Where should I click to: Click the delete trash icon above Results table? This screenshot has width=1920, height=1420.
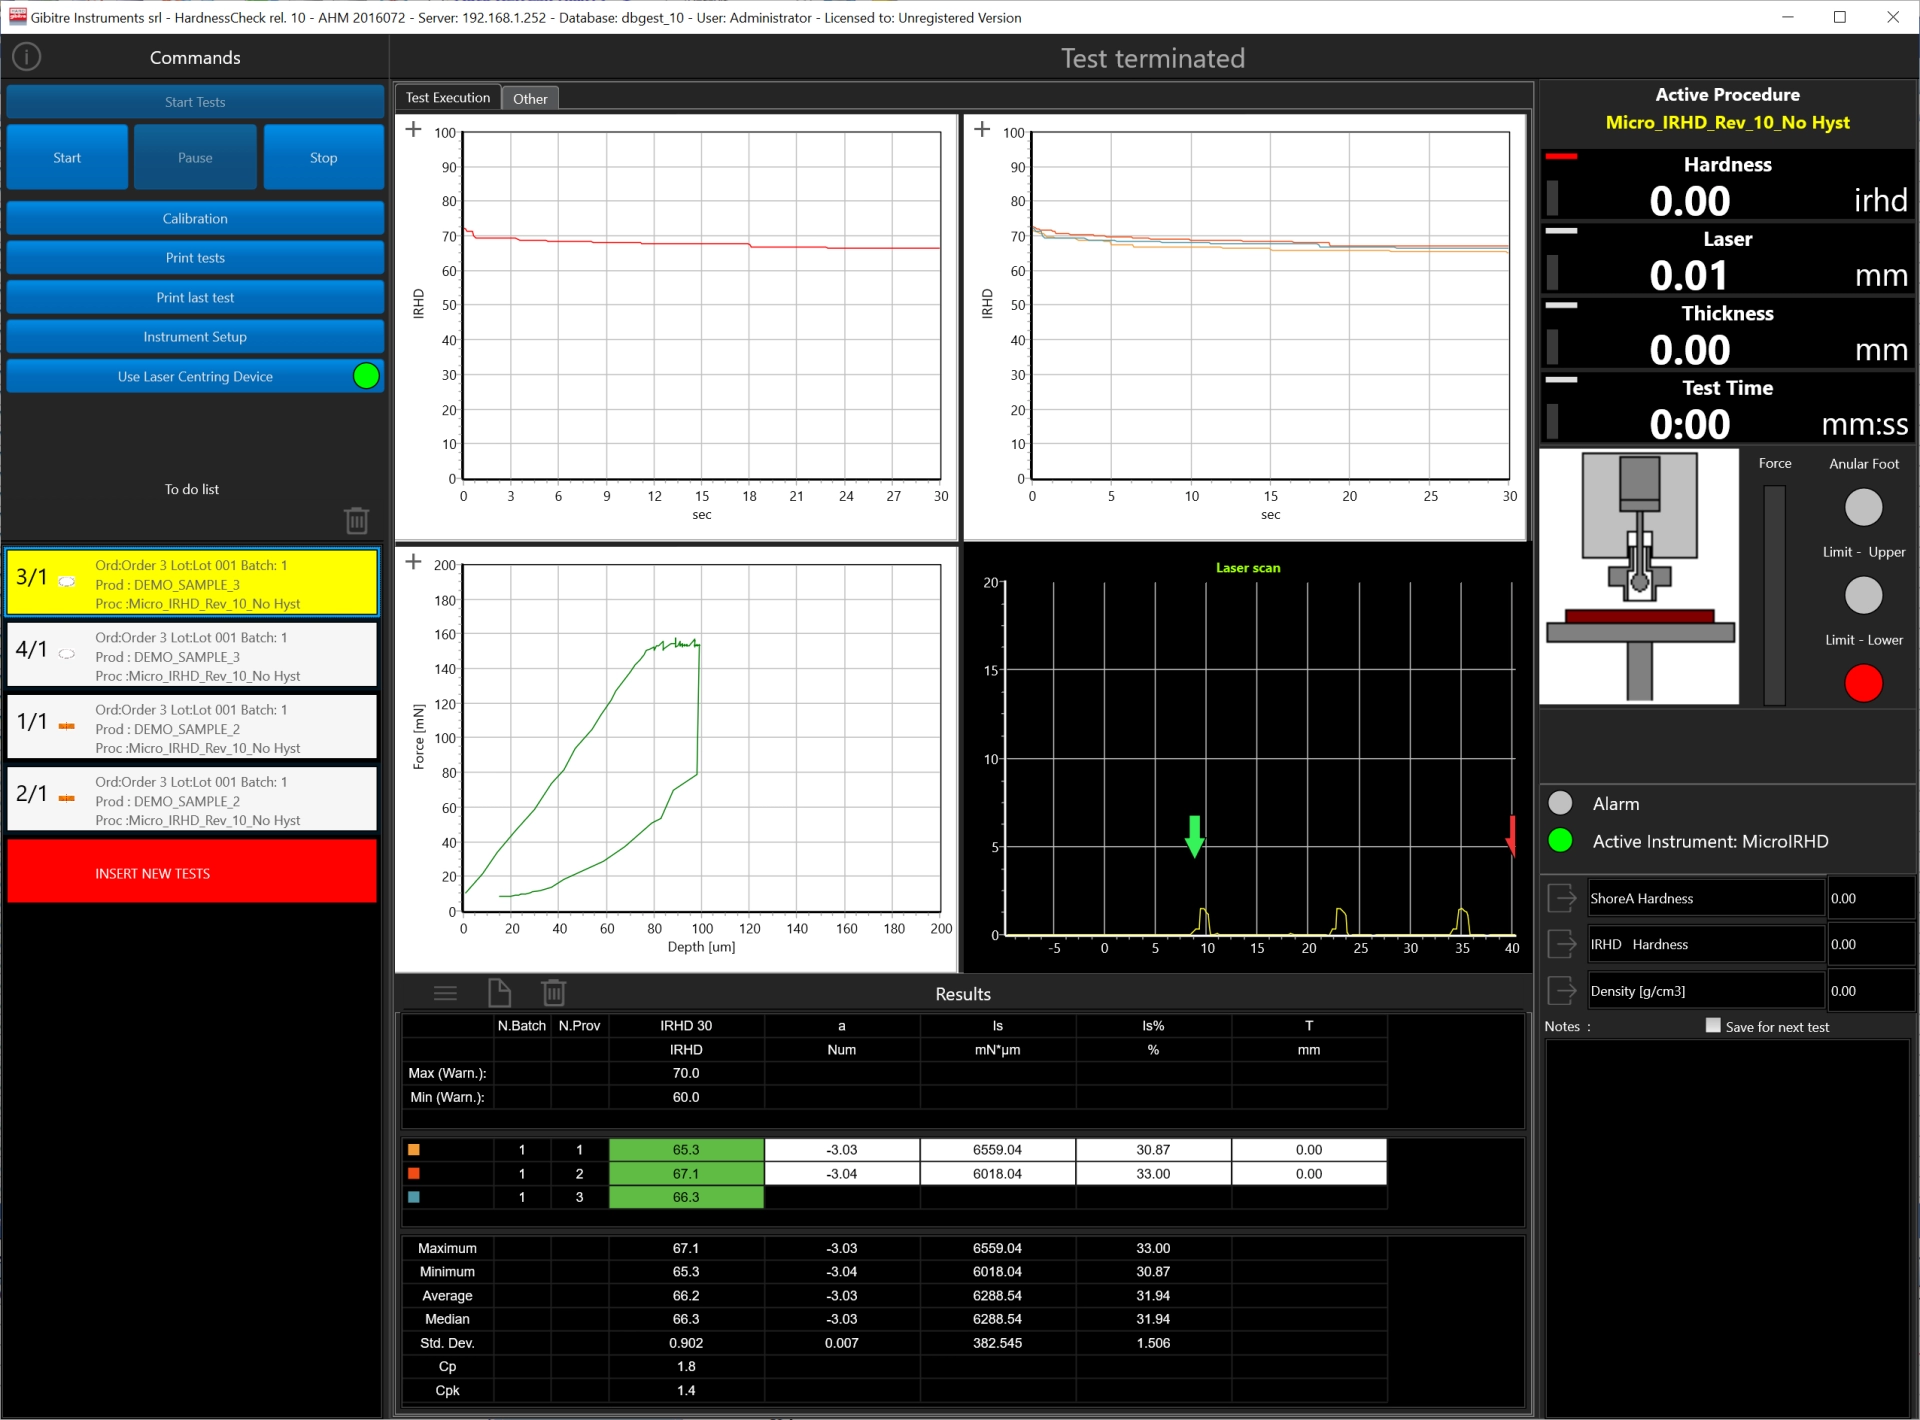[x=554, y=992]
